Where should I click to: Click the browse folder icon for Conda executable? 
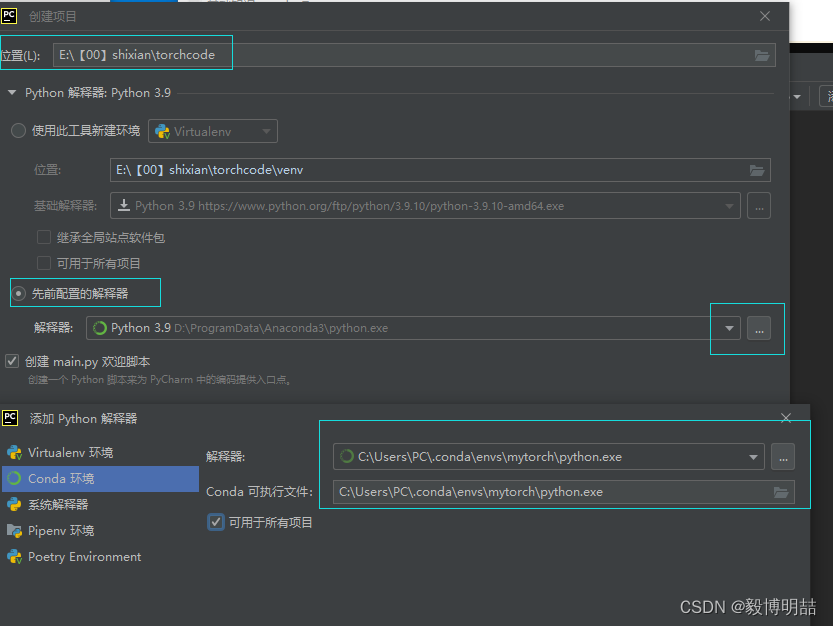pos(781,492)
